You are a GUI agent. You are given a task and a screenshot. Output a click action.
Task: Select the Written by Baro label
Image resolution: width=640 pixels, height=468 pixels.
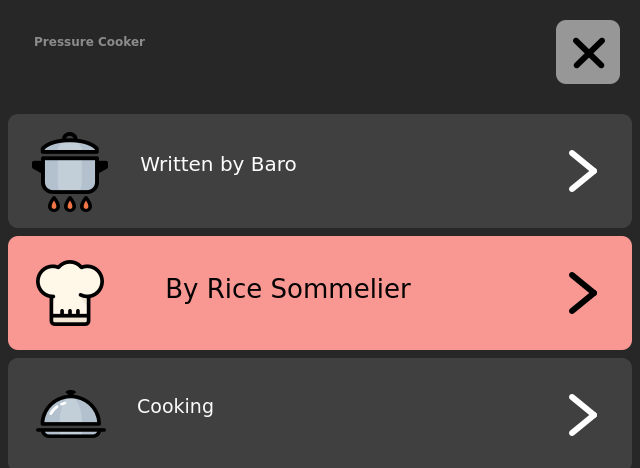pyautogui.click(x=218, y=164)
